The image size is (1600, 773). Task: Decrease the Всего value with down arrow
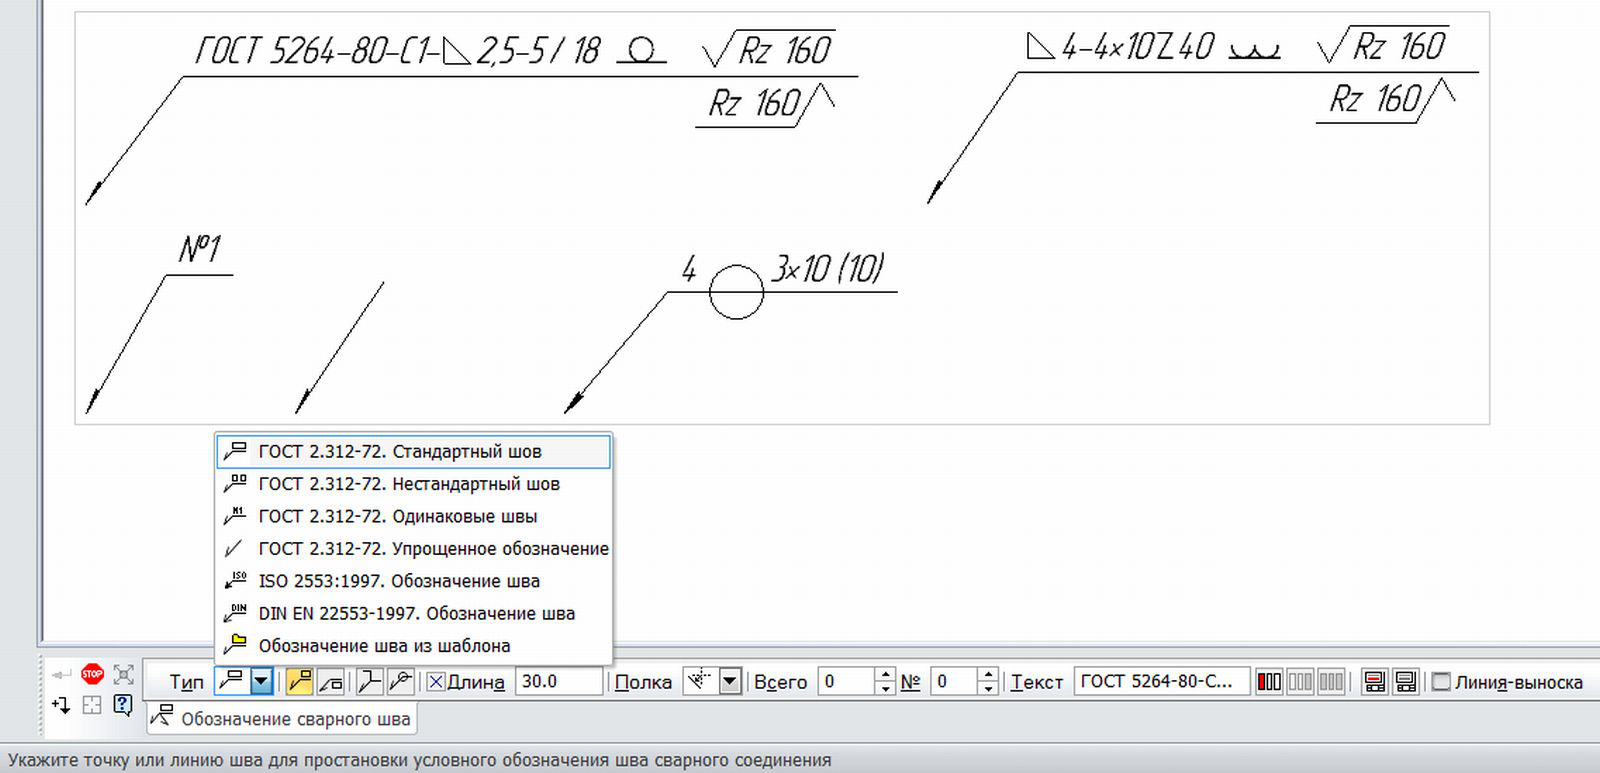885,689
